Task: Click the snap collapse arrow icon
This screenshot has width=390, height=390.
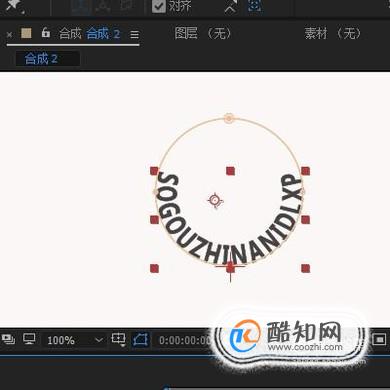Action: [x=230, y=6]
